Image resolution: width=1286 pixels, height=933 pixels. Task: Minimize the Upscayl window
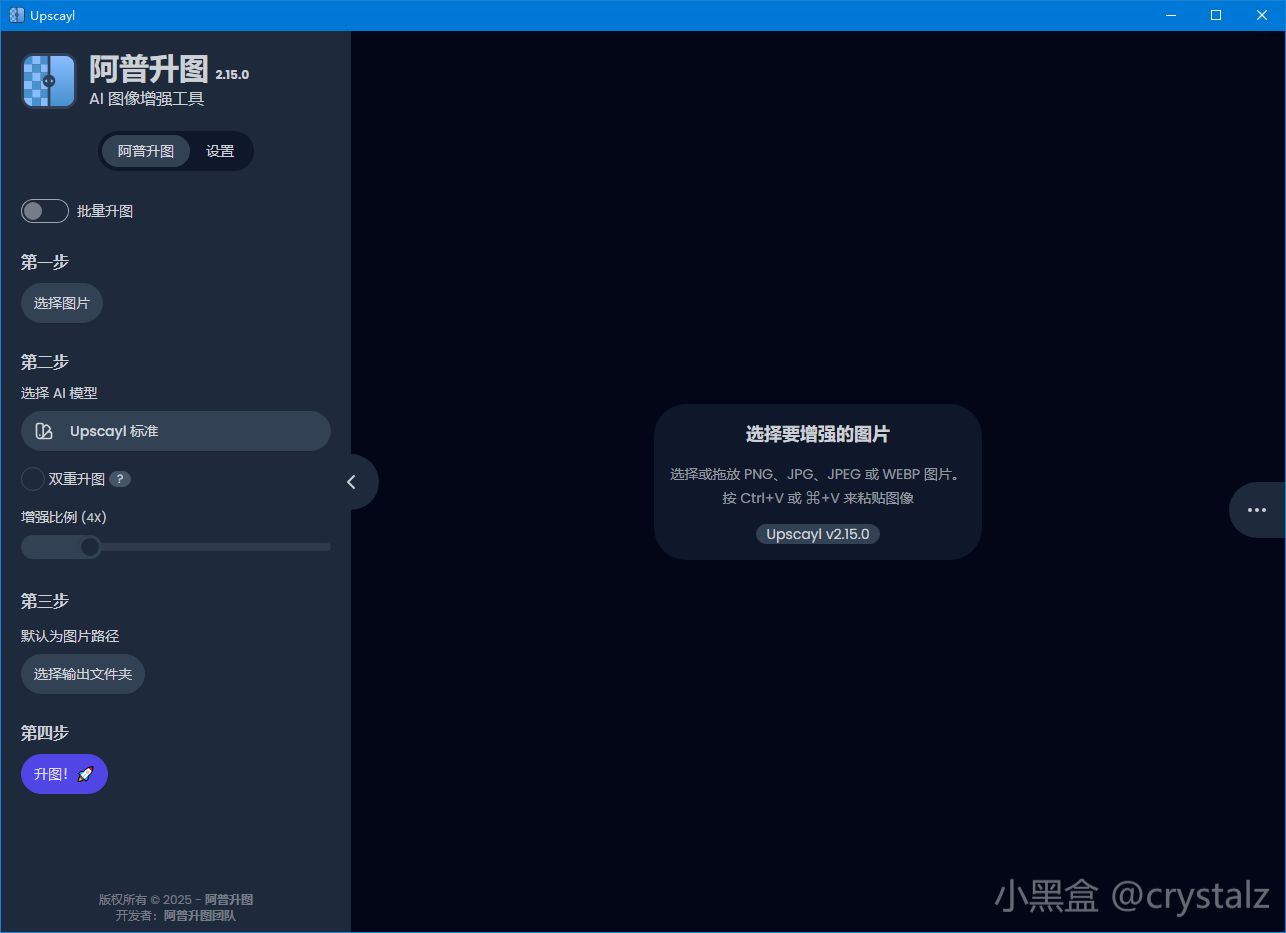pos(1171,15)
